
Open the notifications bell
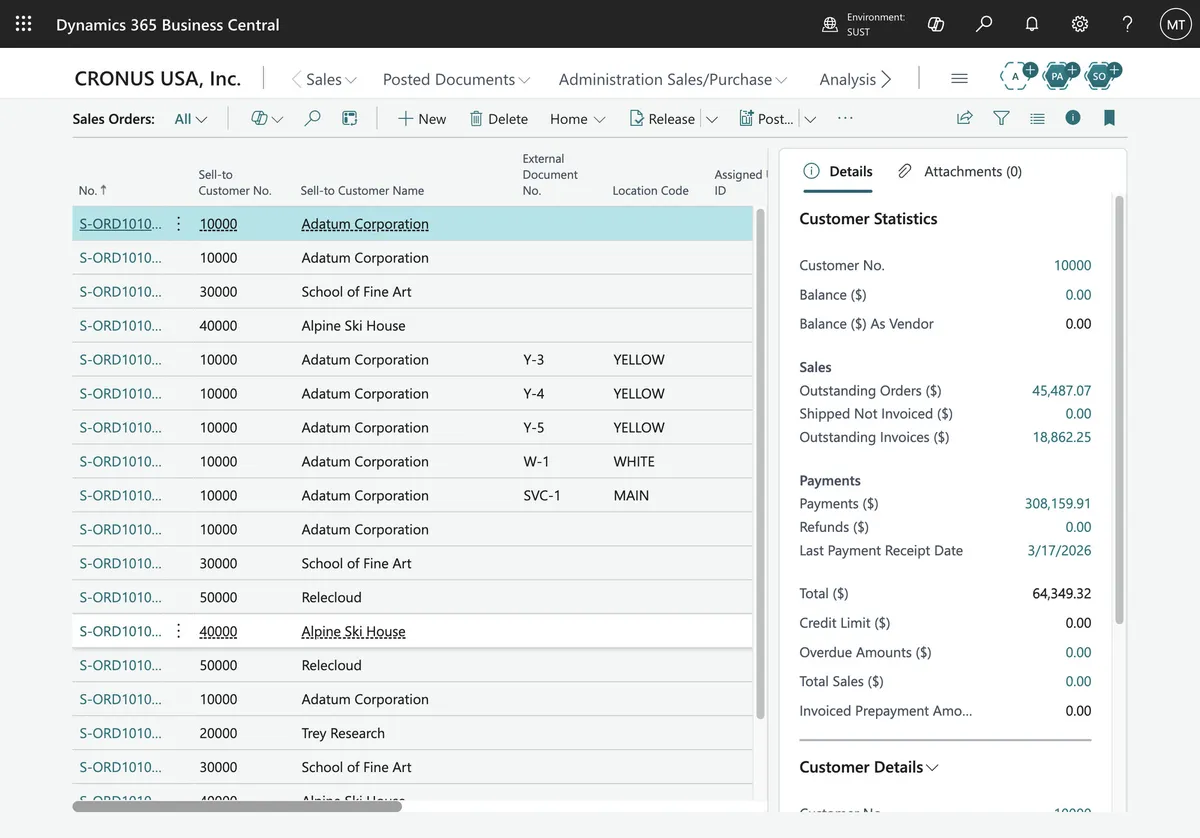tap(1032, 24)
